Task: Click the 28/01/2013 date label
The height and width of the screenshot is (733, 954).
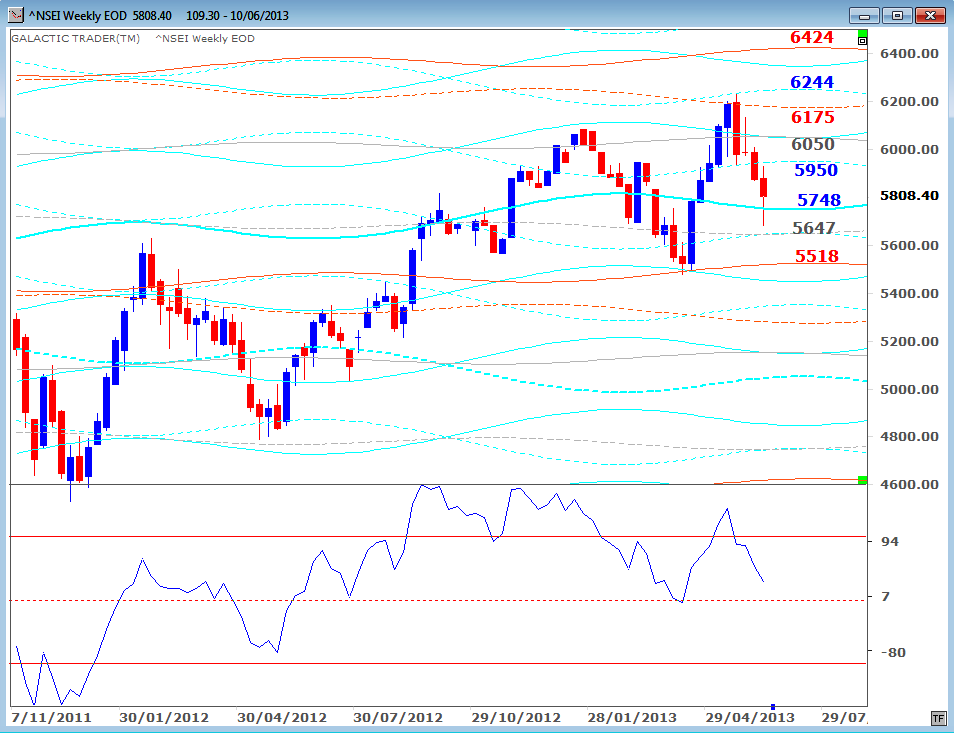Action: [x=632, y=718]
